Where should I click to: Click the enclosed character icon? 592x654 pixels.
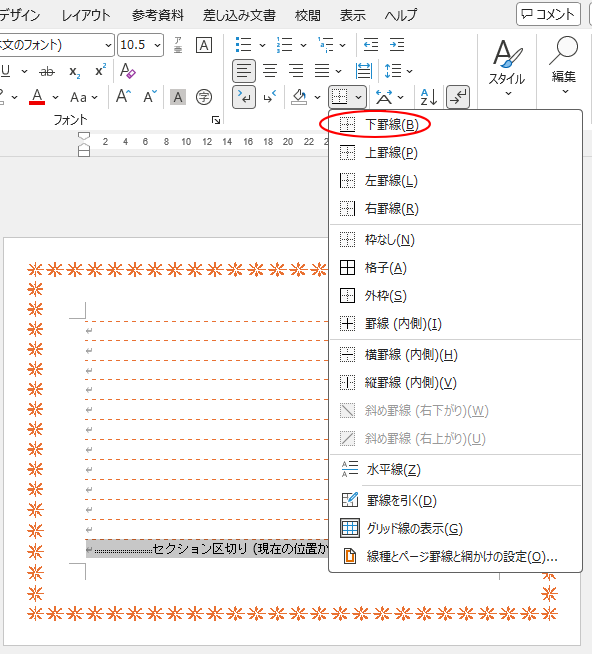(204, 97)
